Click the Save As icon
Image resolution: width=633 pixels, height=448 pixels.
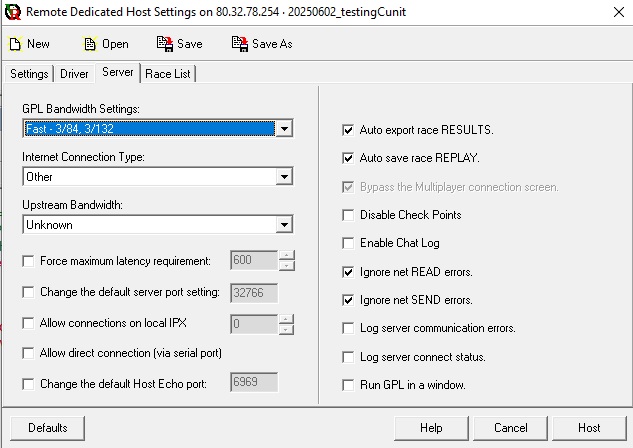tap(240, 44)
